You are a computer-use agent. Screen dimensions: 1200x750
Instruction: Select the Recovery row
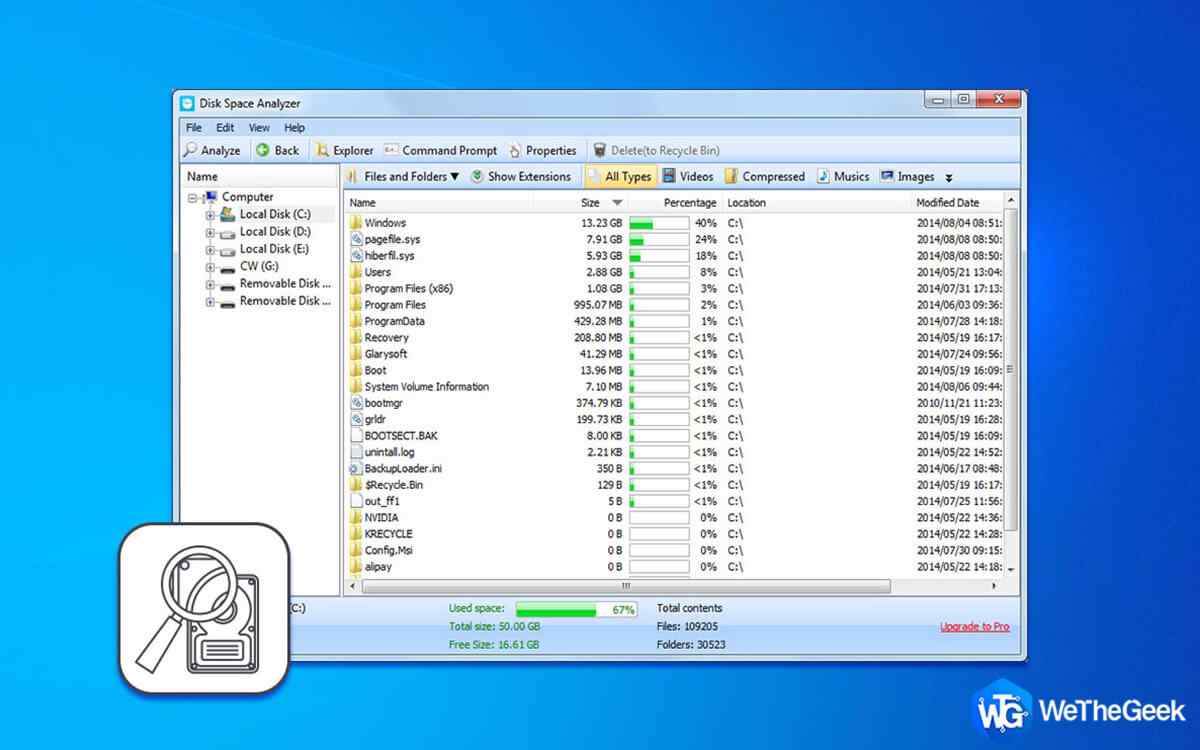coord(674,338)
